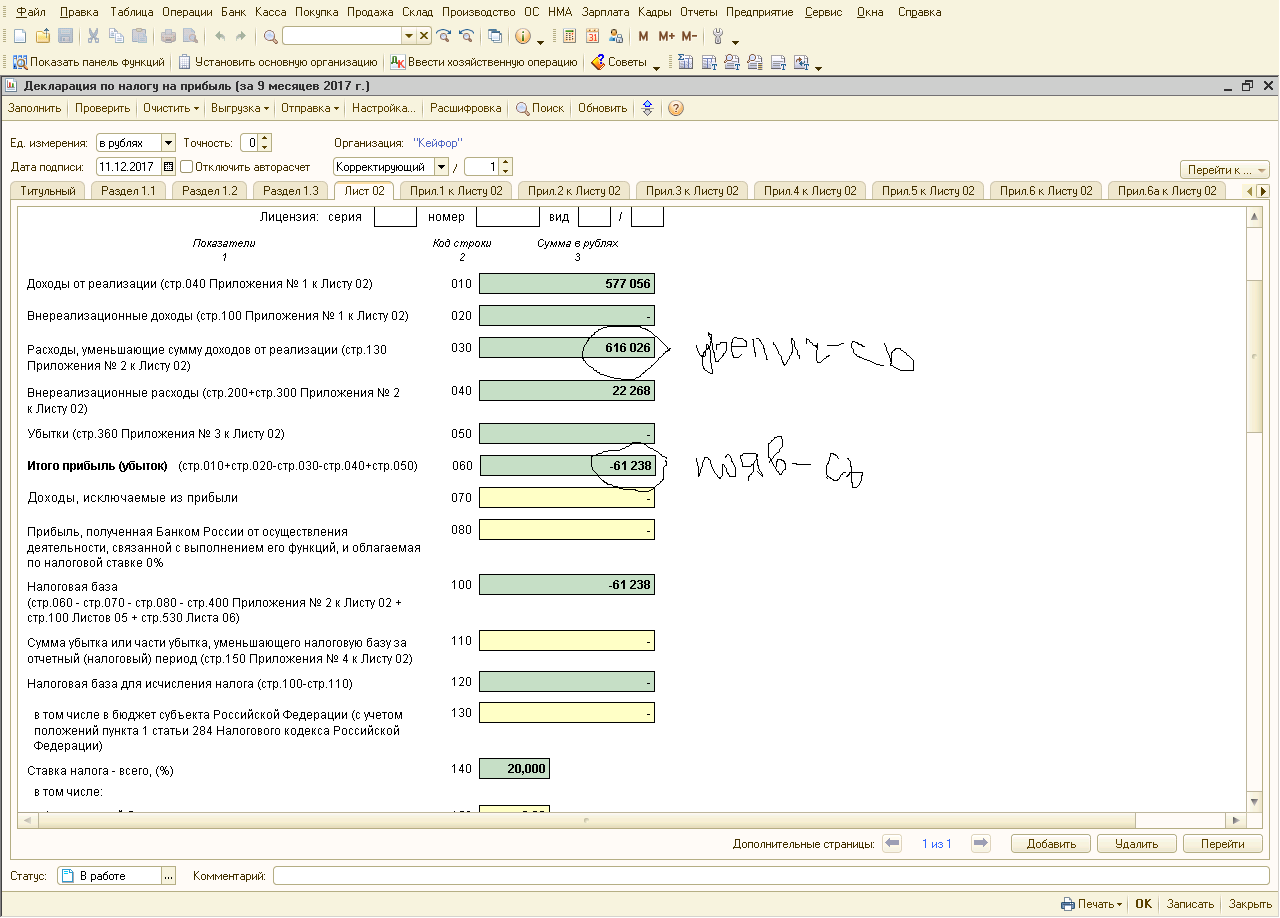Open the Корректирующий type dropdown

(x=442, y=167)
